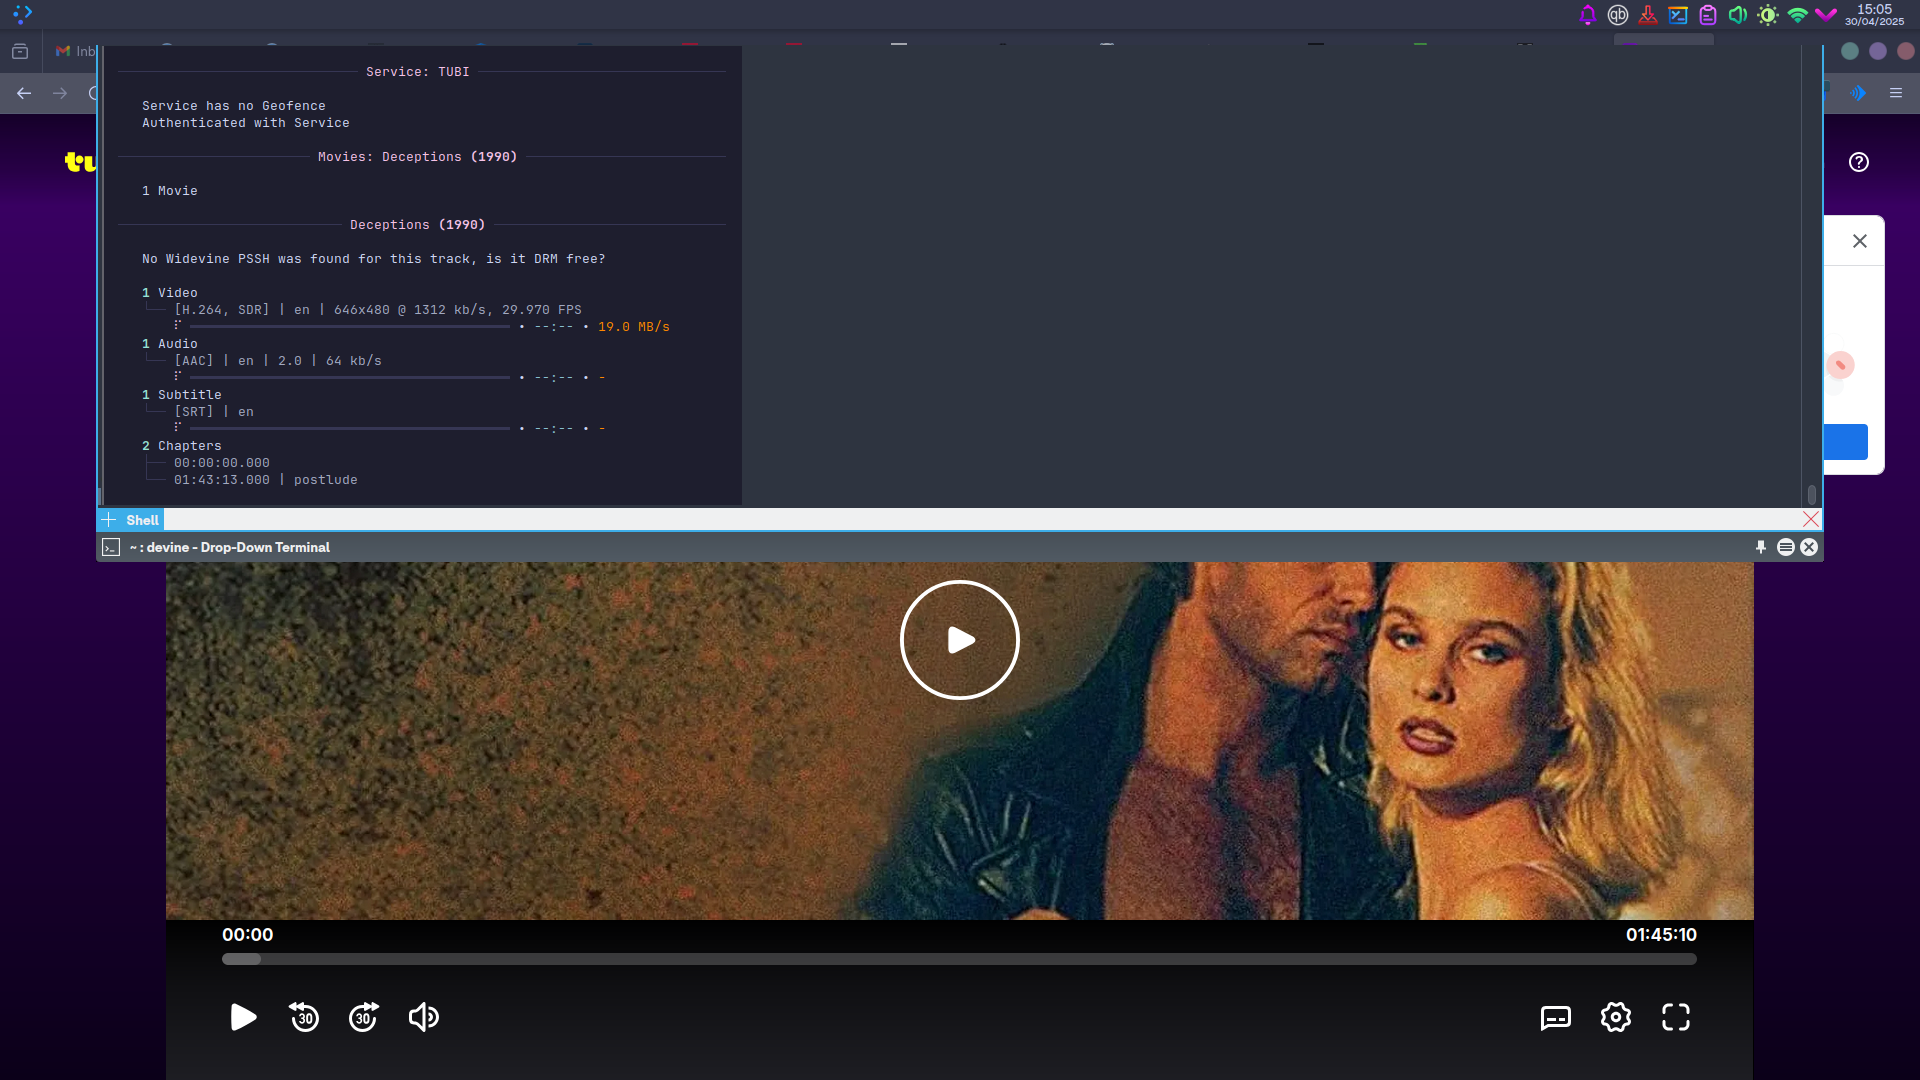
Task: Click the Tubi help question mark icon
Action: tap(1858, 162)
